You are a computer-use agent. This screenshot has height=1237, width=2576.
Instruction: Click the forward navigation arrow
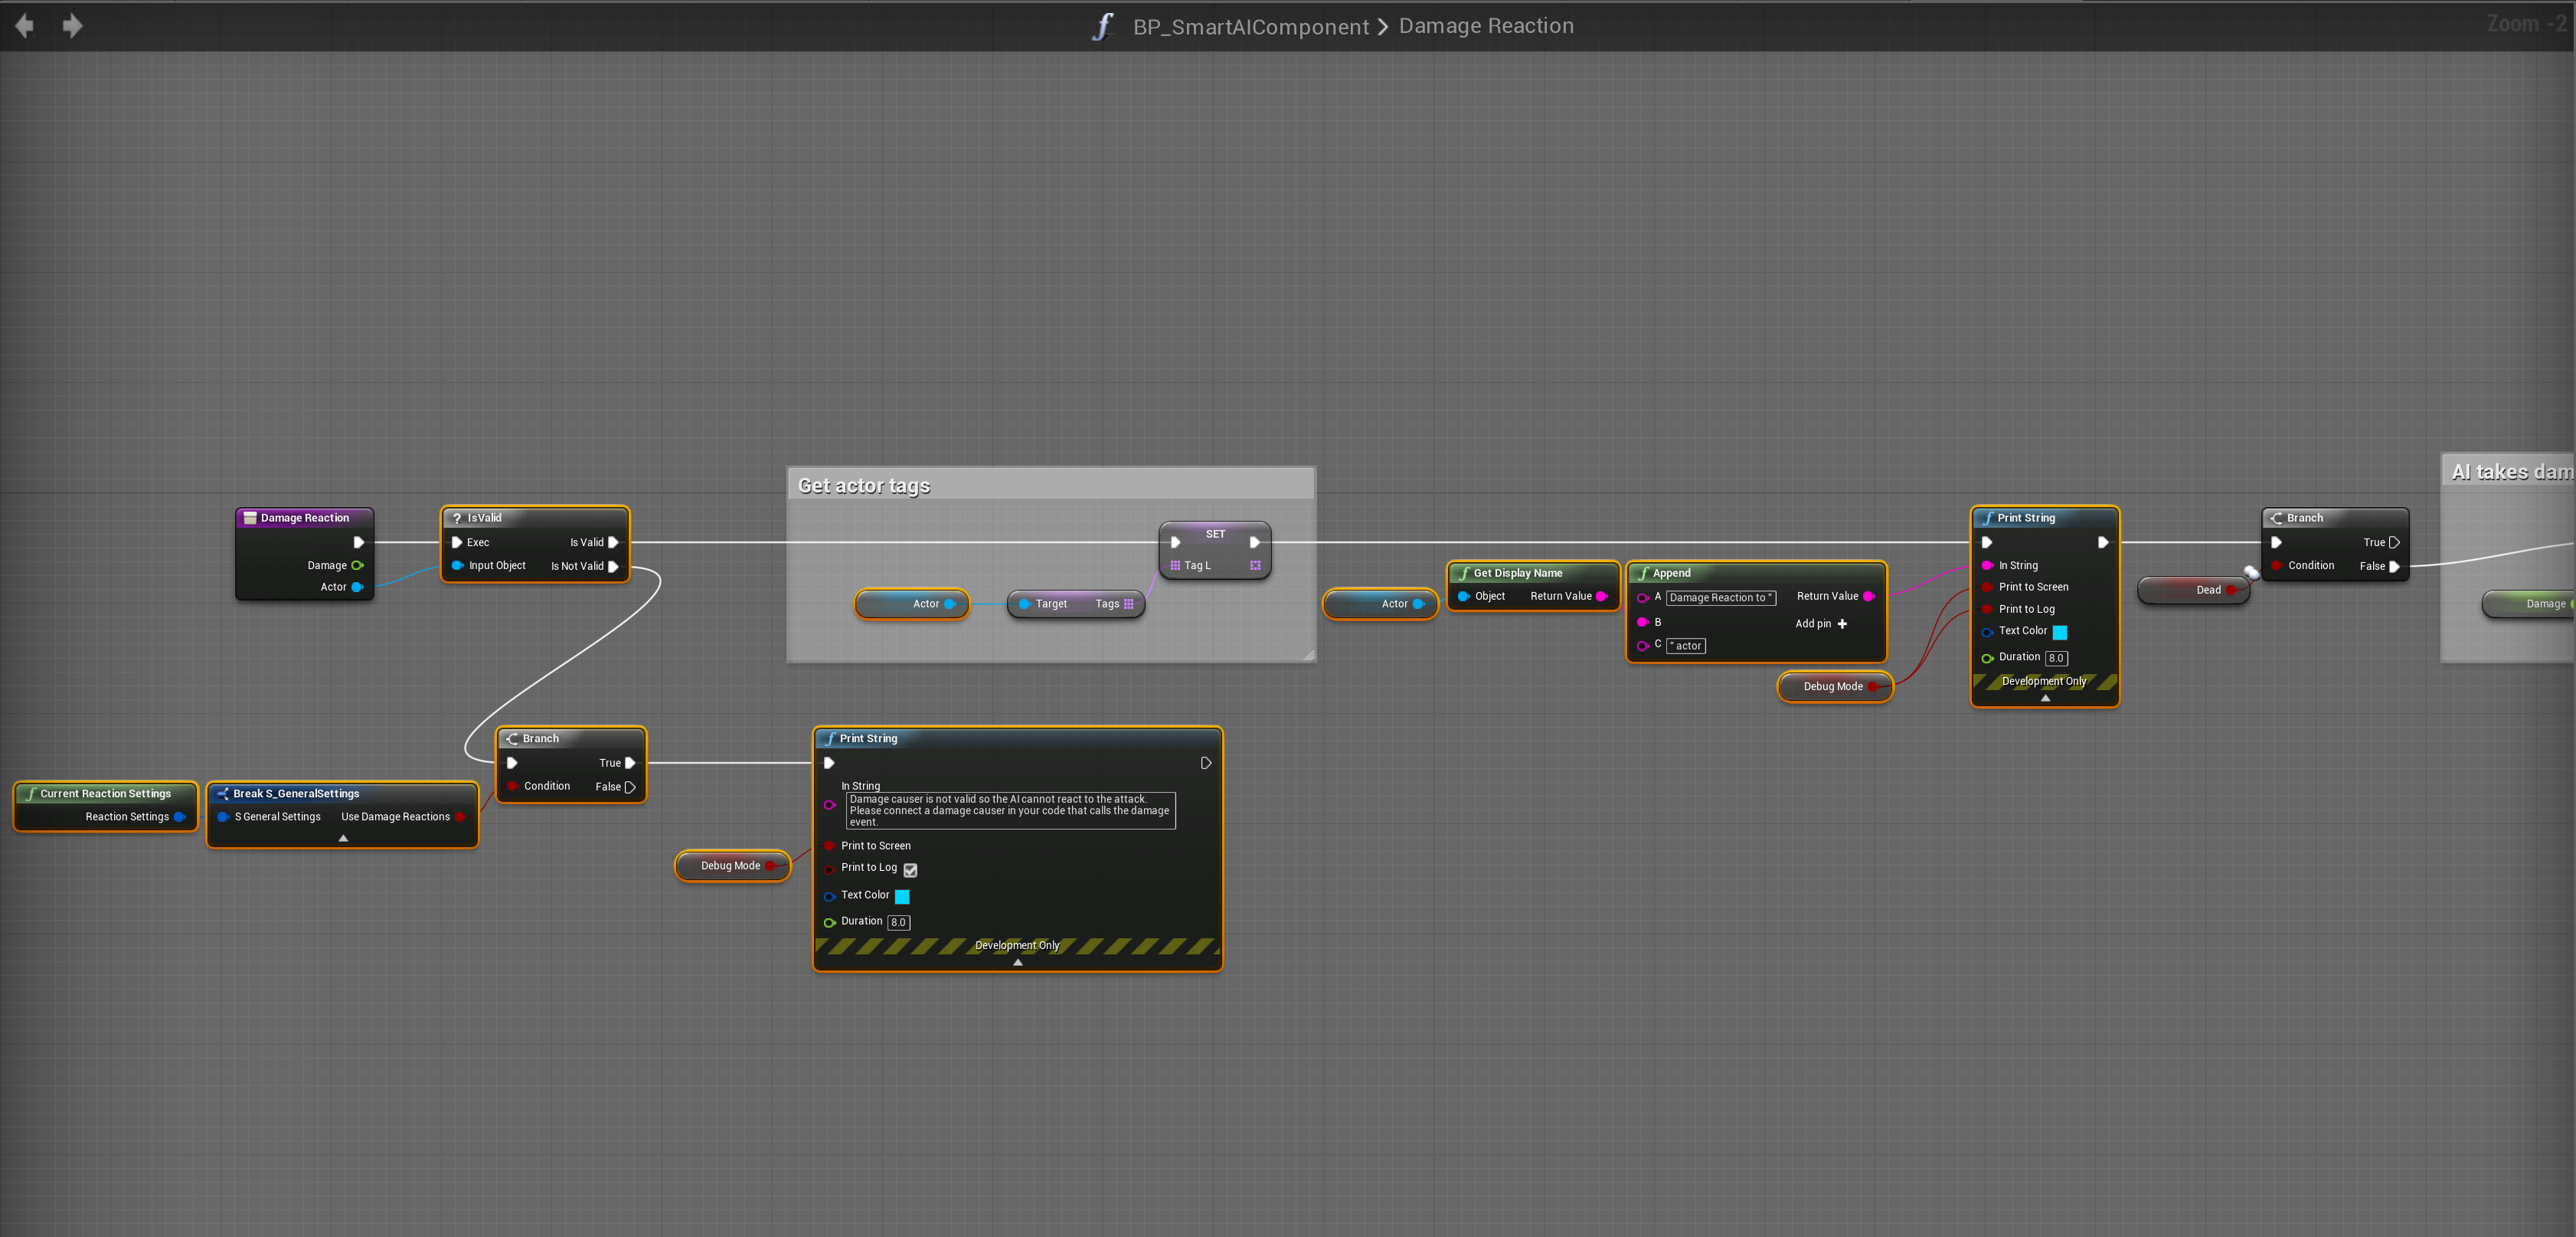click(x=72, y=26)
